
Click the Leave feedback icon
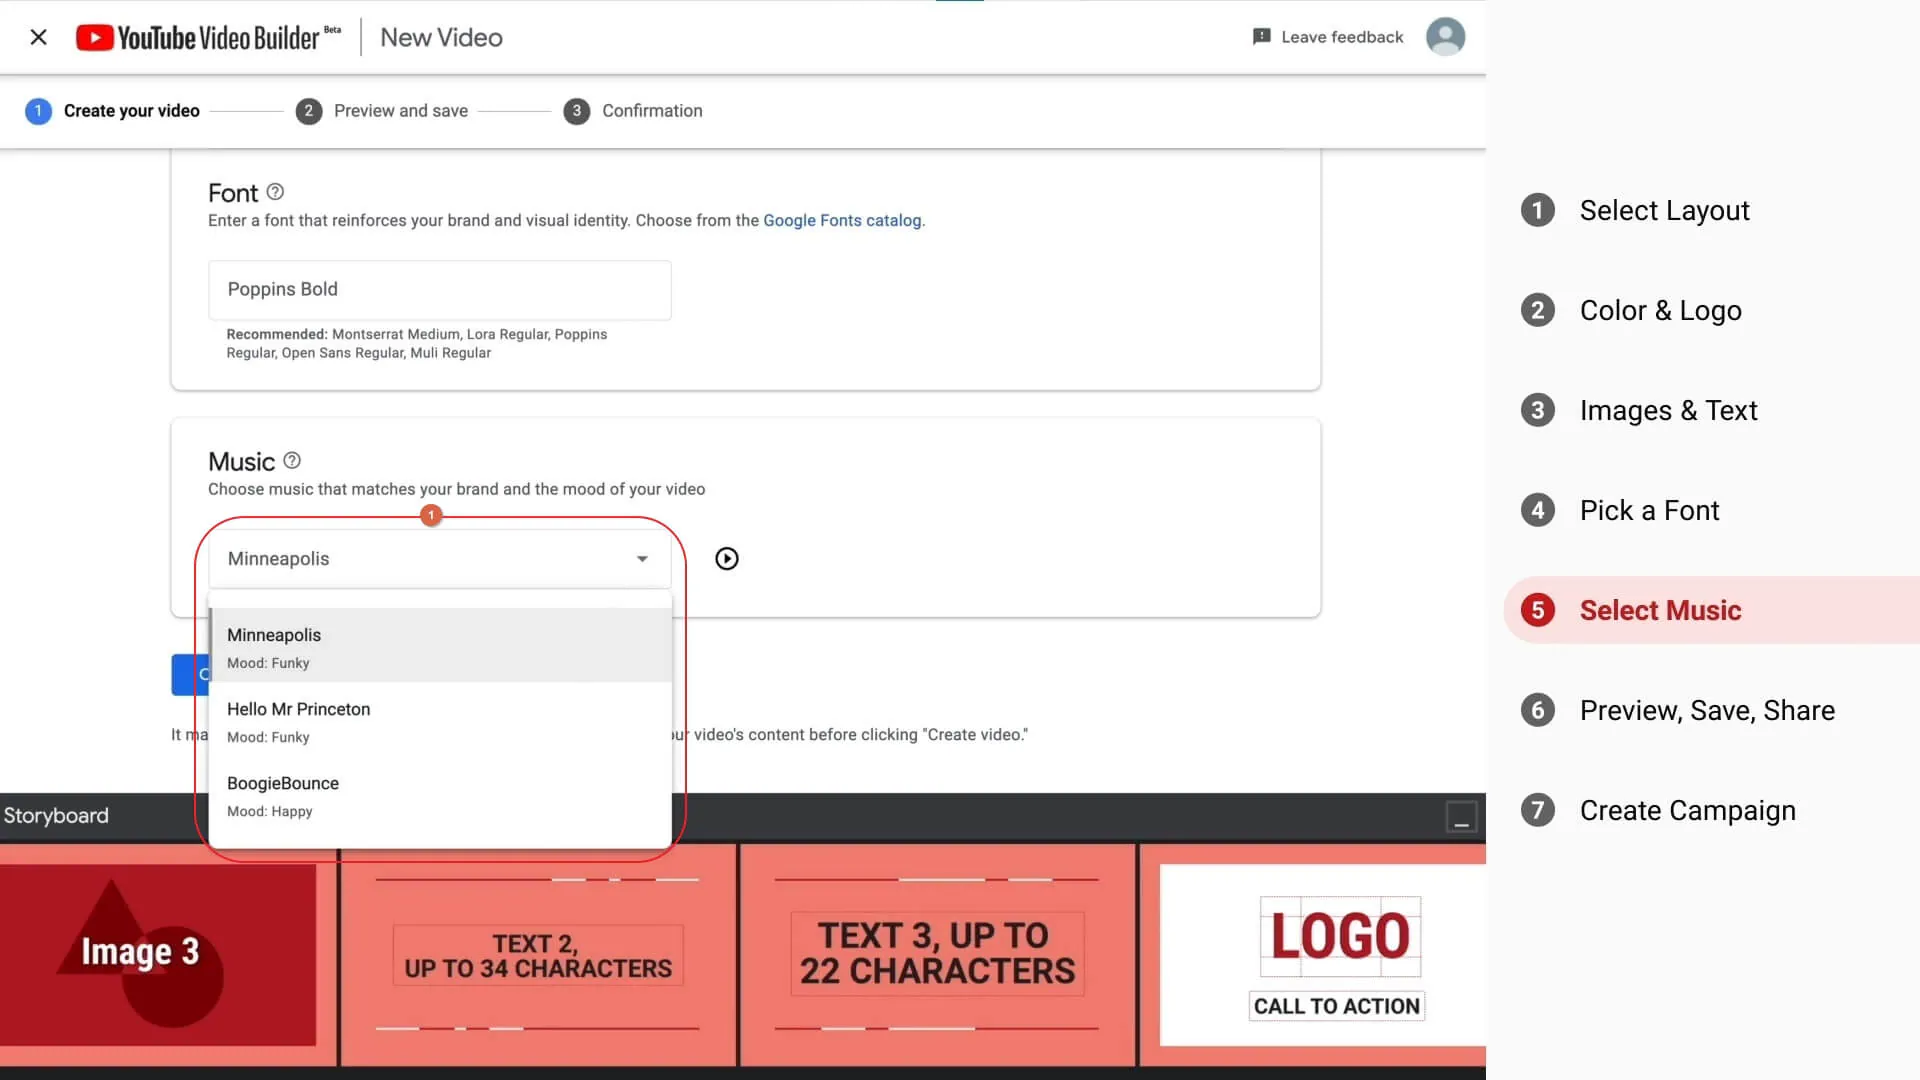(x=1262, y=37)
